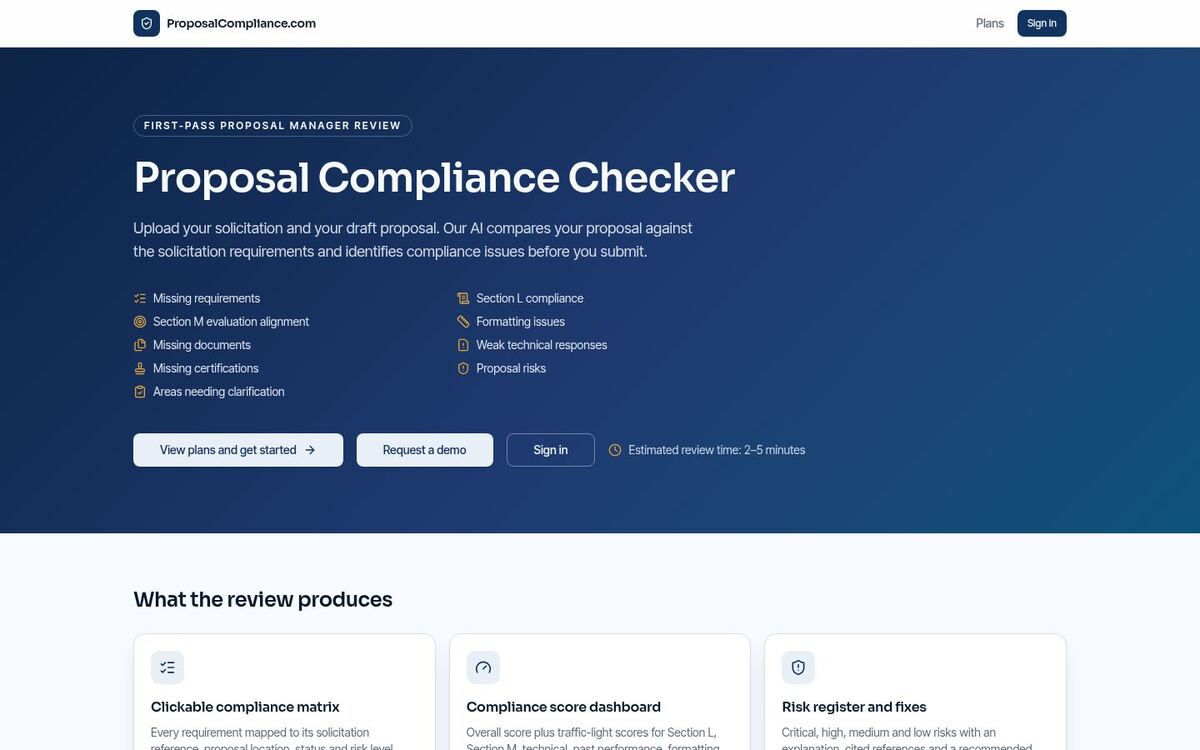Viewport: 1200px width, 750px height.
Task: Click the clock icon beside estimated review time
Action: coord(615,450)
